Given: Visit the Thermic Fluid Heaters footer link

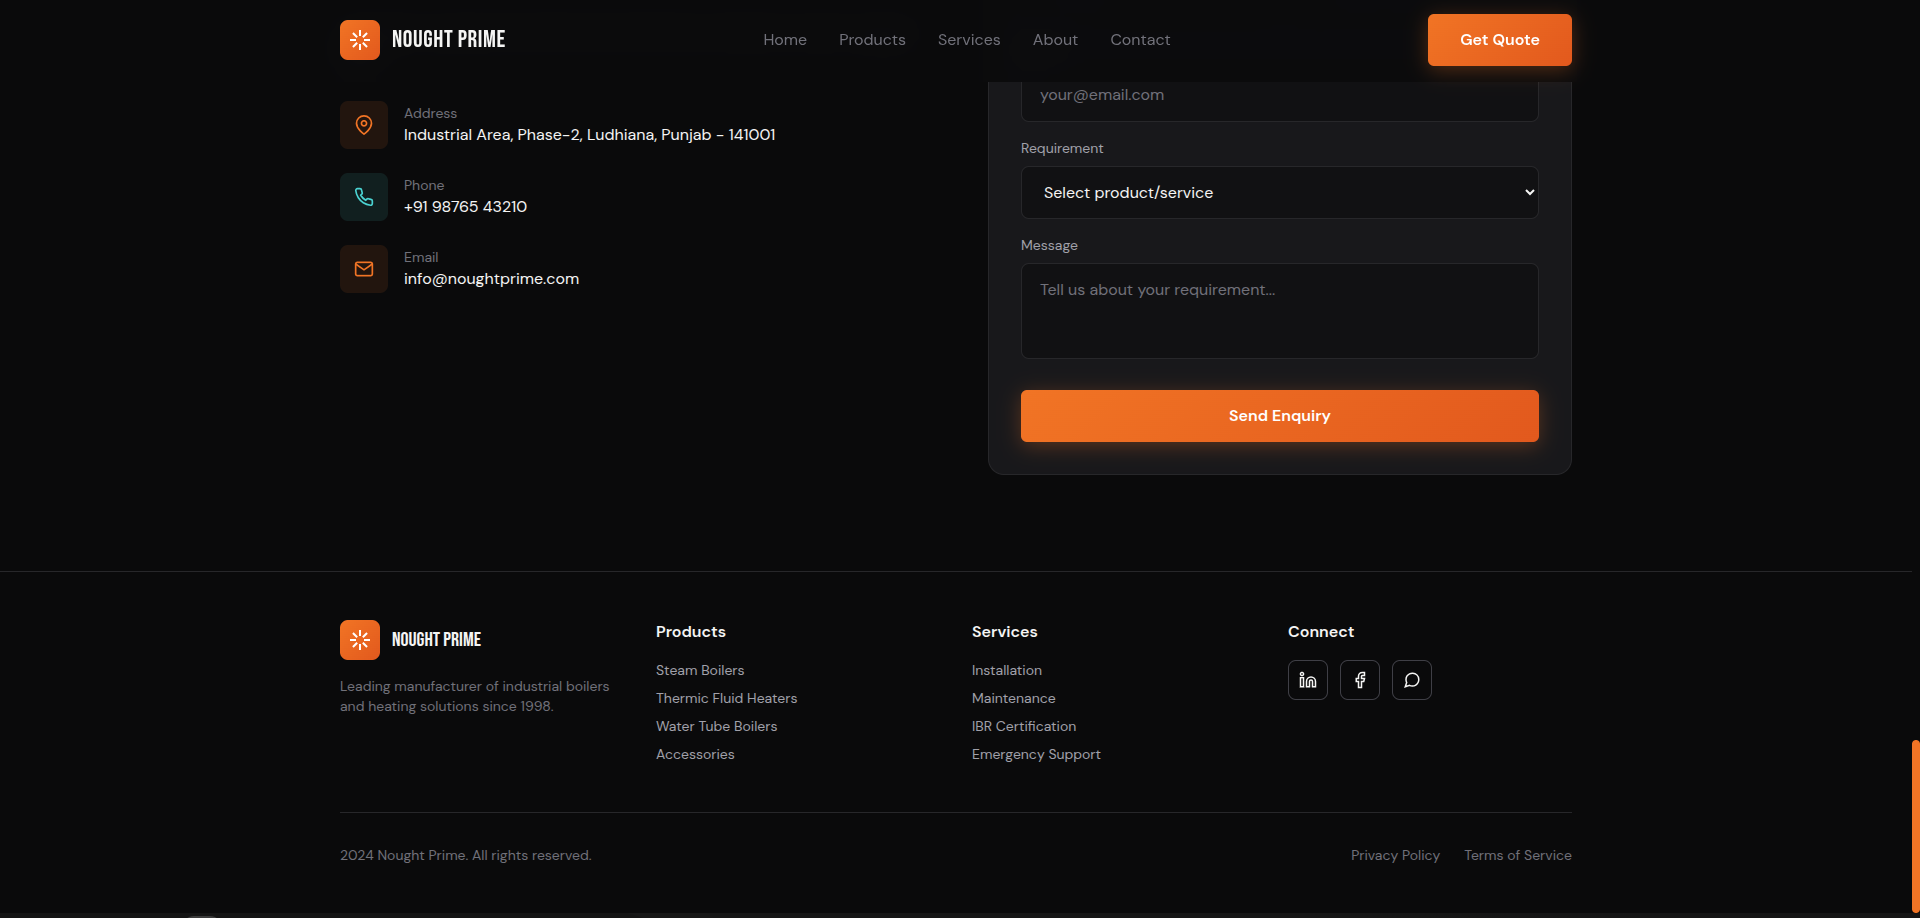Looking at the screenshot, I should coord(726,699).
